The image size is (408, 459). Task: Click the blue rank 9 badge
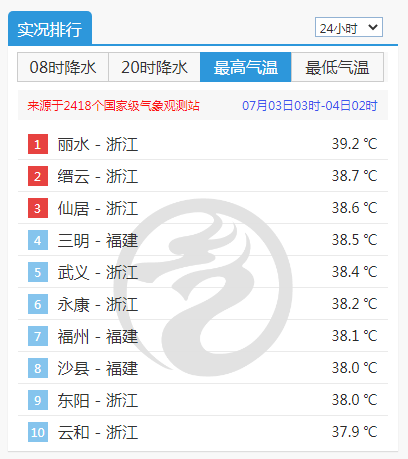38,400
